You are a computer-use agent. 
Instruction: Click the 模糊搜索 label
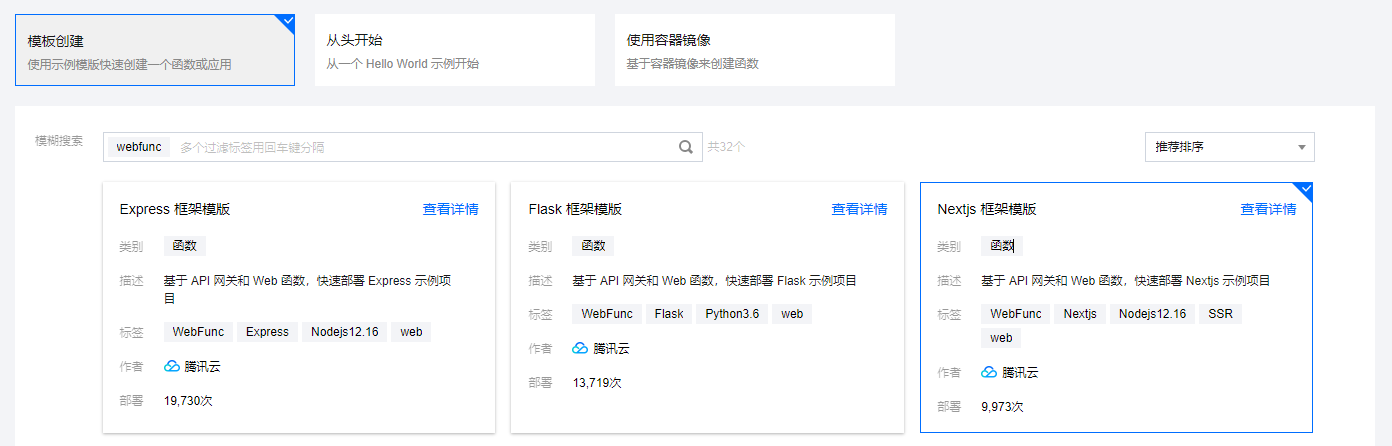(59, 140)
